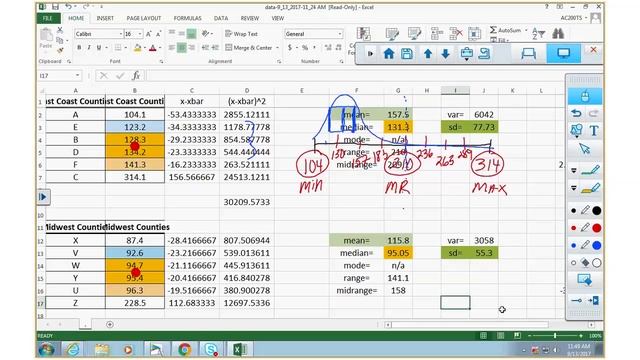The height and width of the screenshot is (360, 640).
Task: Toggle Italic formatting
Action: point(89,48)
